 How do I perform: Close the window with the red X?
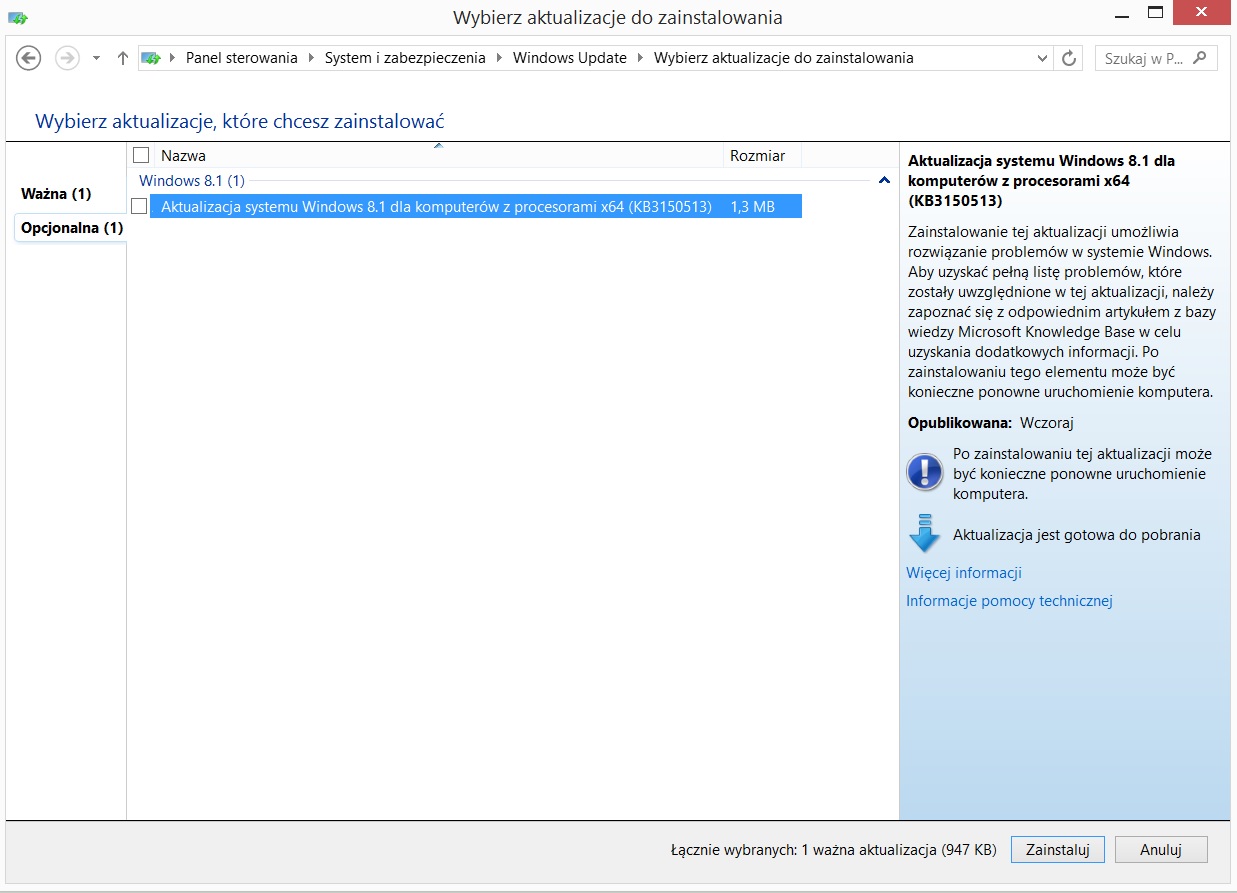[1202, 13]
